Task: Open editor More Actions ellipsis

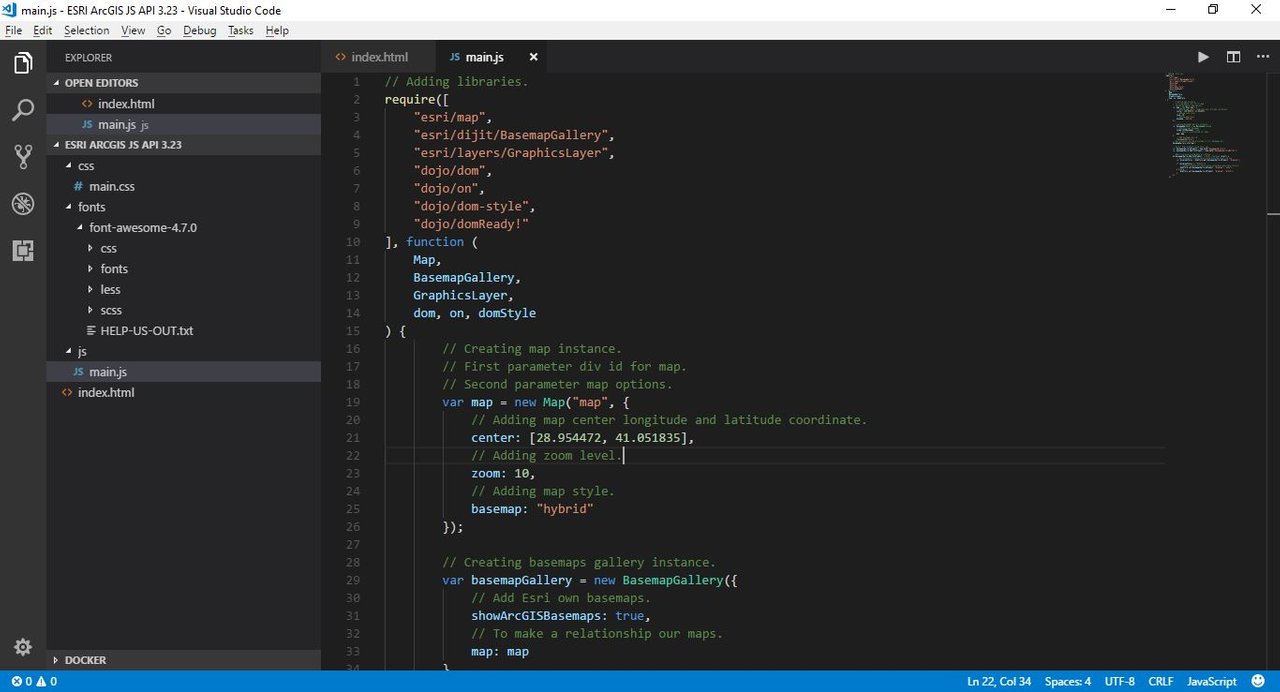Action: pyautogui.click(x=1262, y=57)
